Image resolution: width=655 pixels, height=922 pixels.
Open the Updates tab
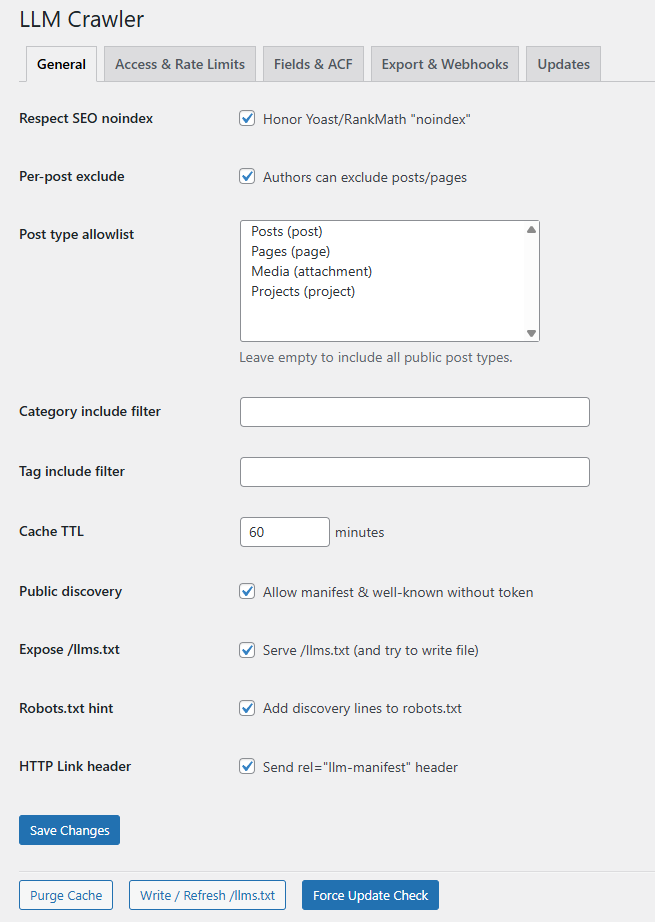coord(563,63)
